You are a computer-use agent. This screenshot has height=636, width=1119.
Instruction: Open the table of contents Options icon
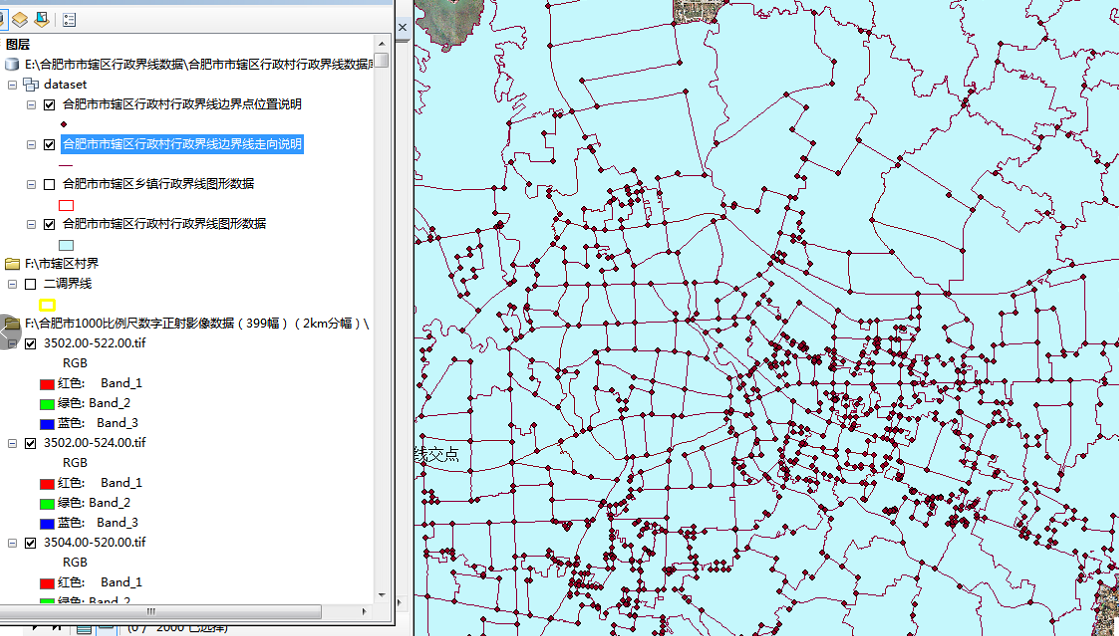[x=69, y=19]
